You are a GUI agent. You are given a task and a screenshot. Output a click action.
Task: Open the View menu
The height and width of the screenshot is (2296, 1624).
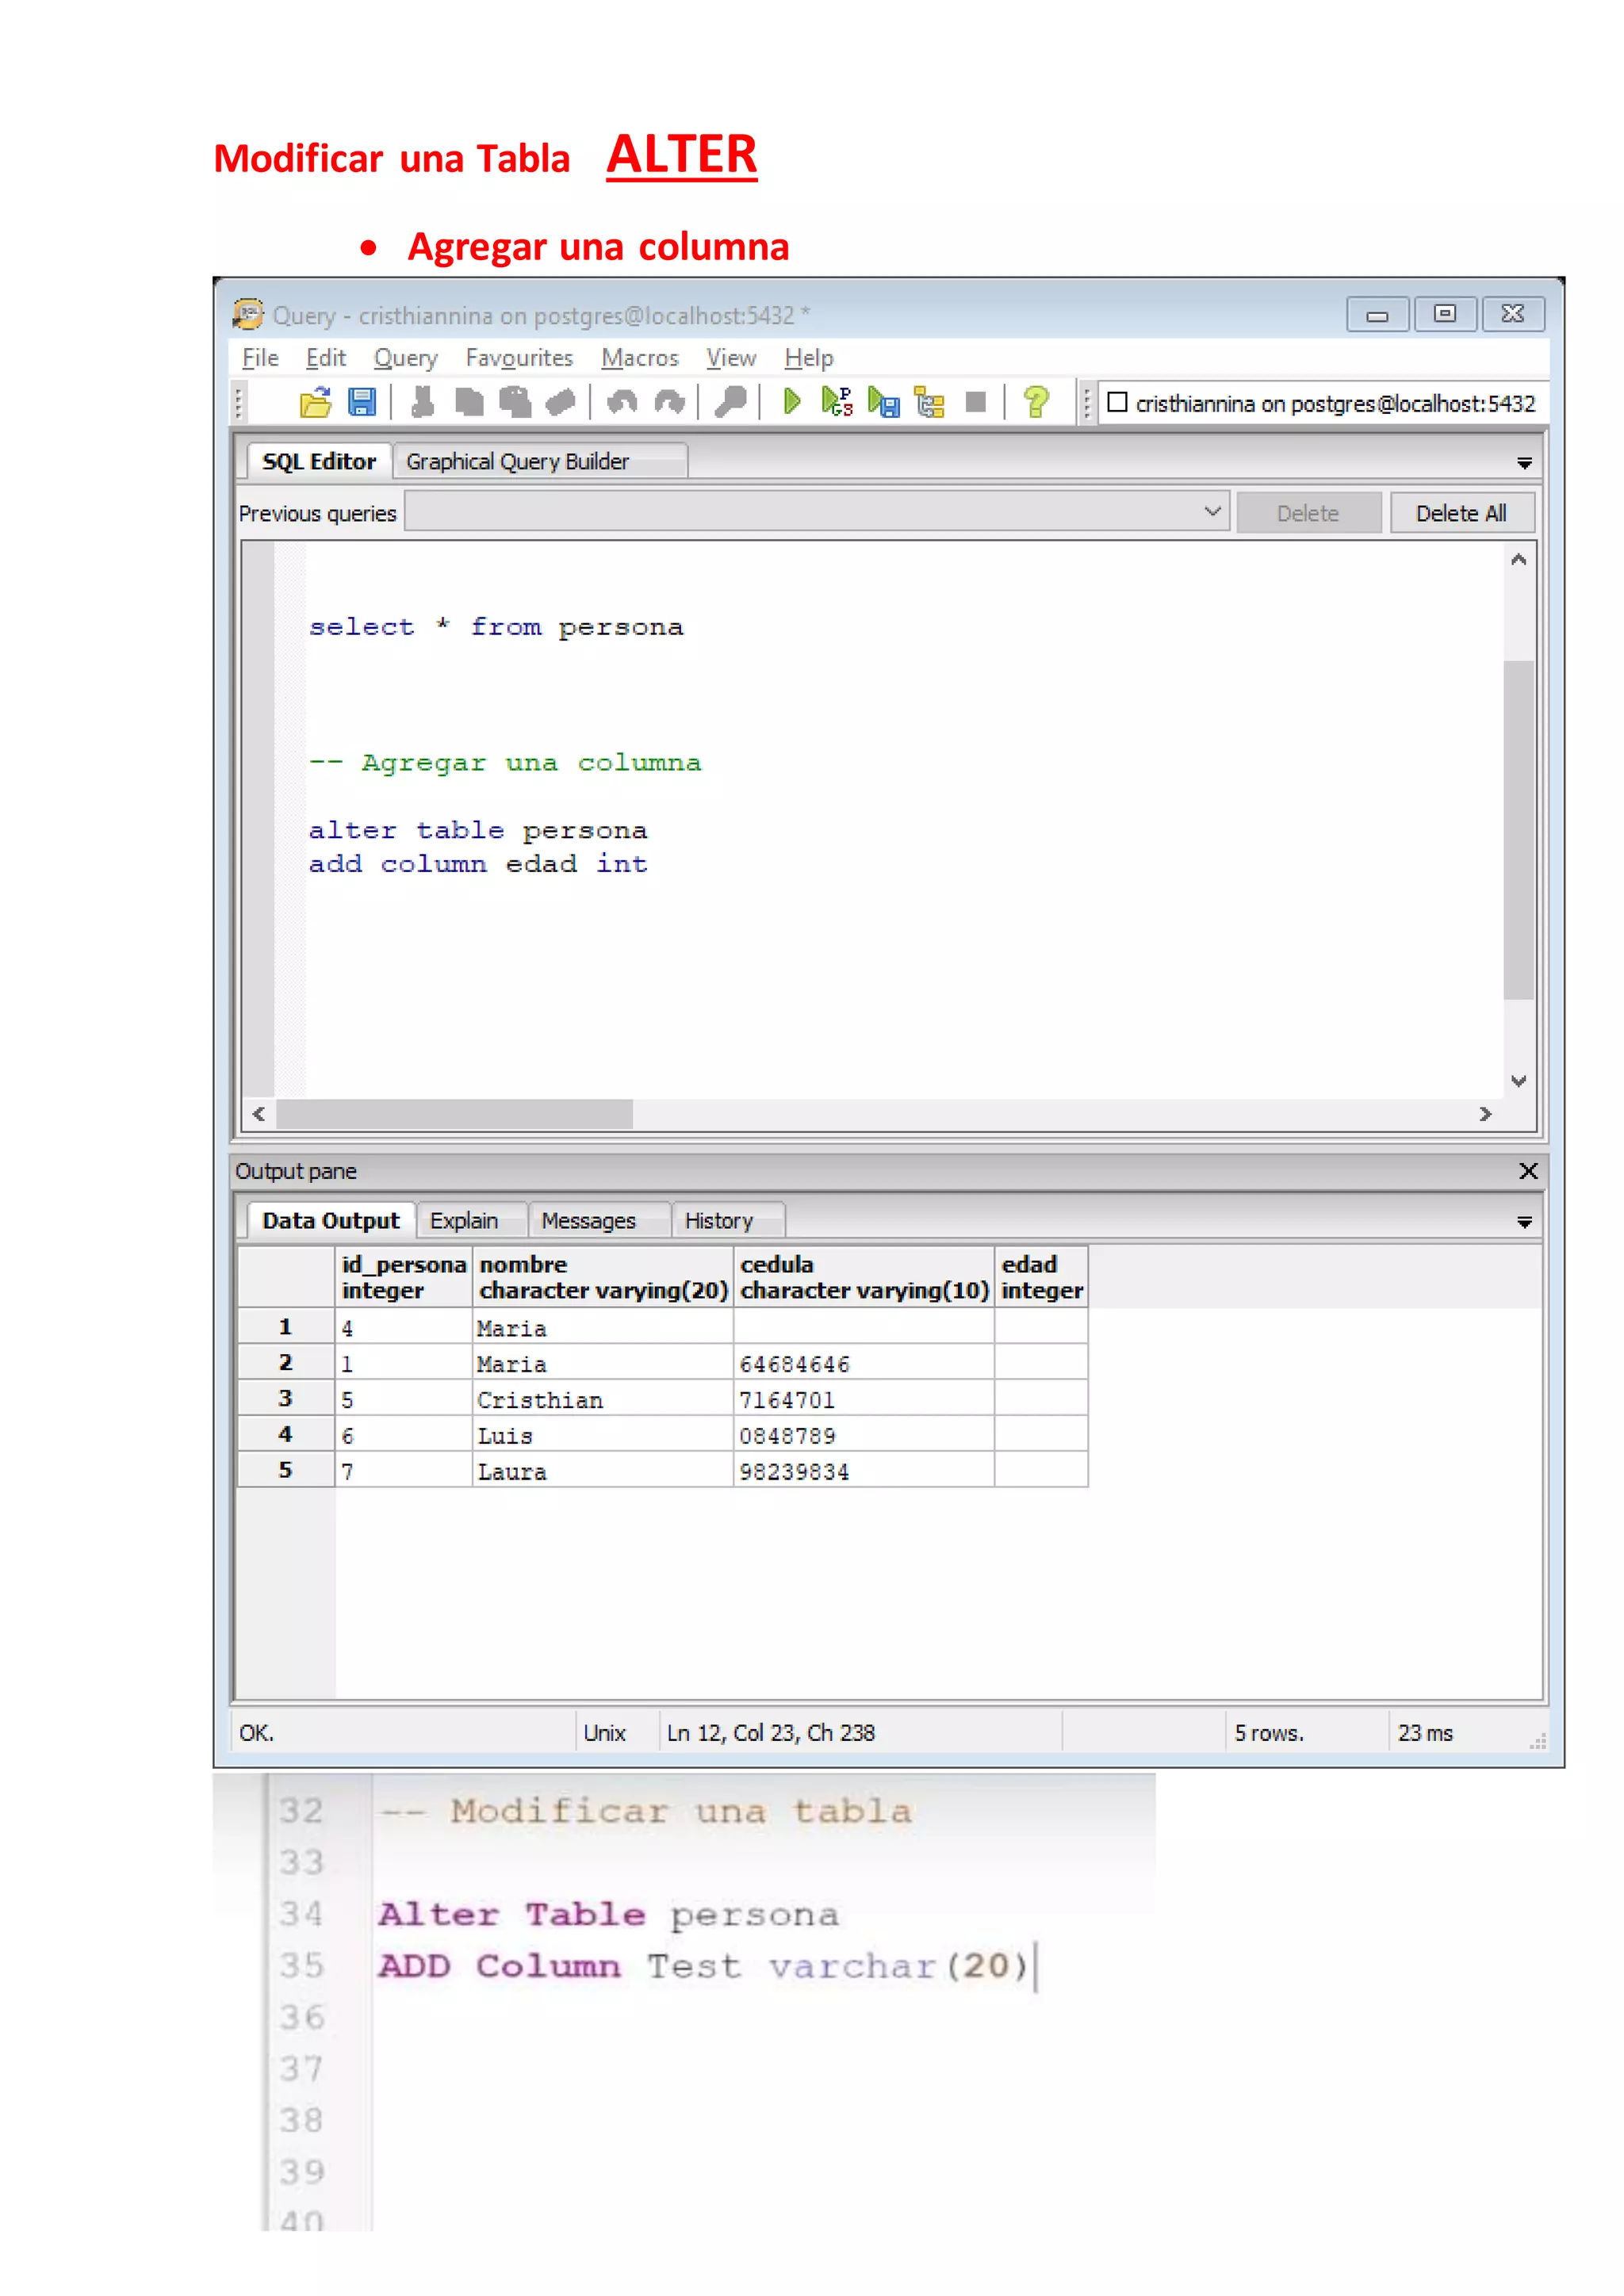(x=731, y=358)
